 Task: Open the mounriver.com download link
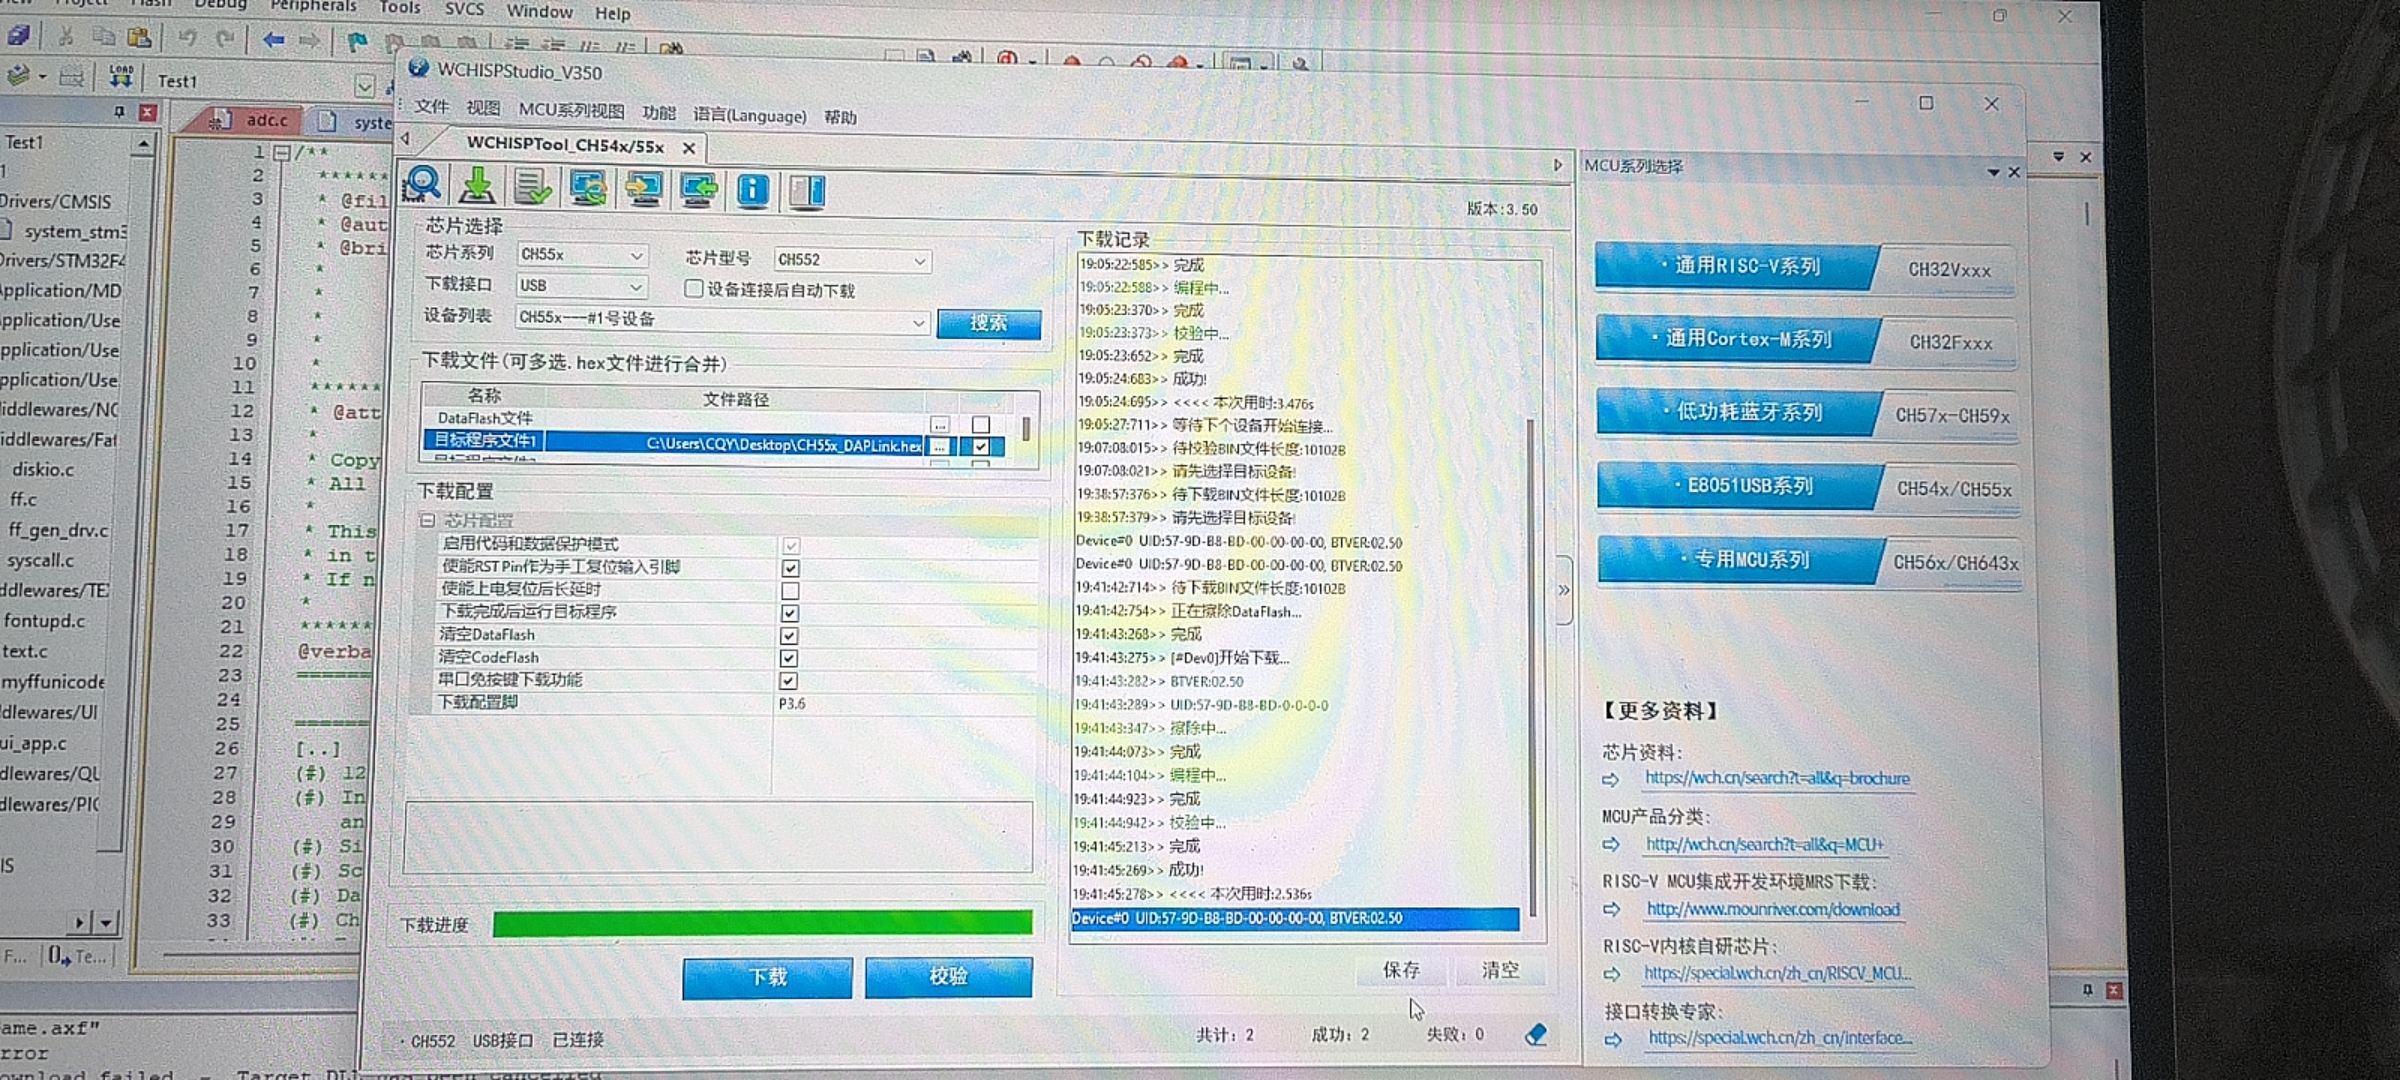point(1773,909)
